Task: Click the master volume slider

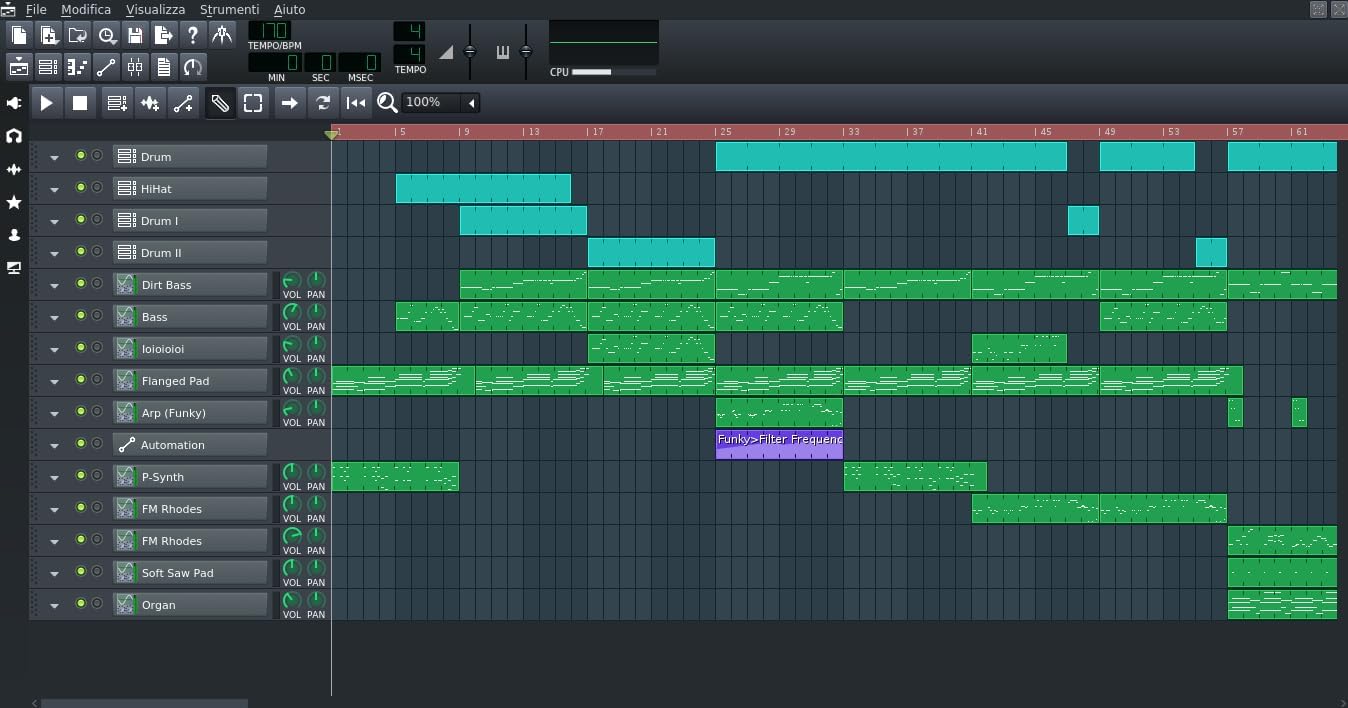Action: [x=470, y=51]
